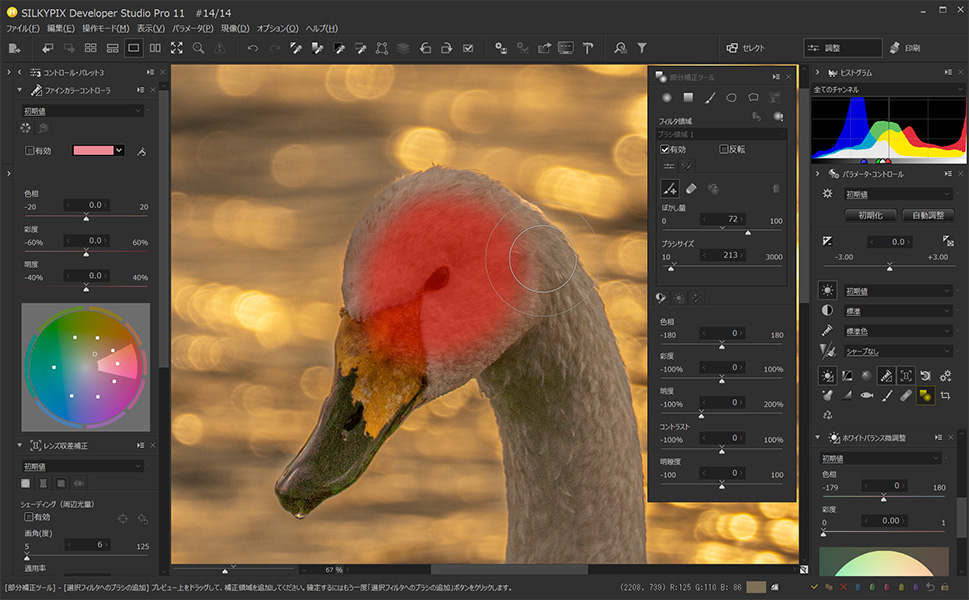Open the ヘルプ(H) menu
This screenshot has width=969, height=600.
[322, 28]
